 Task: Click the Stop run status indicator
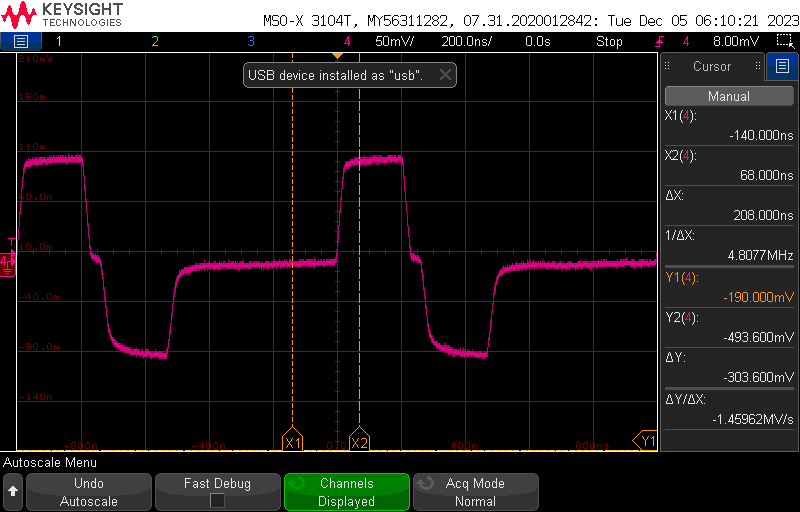pyautogui.click(x=609, y=42)
